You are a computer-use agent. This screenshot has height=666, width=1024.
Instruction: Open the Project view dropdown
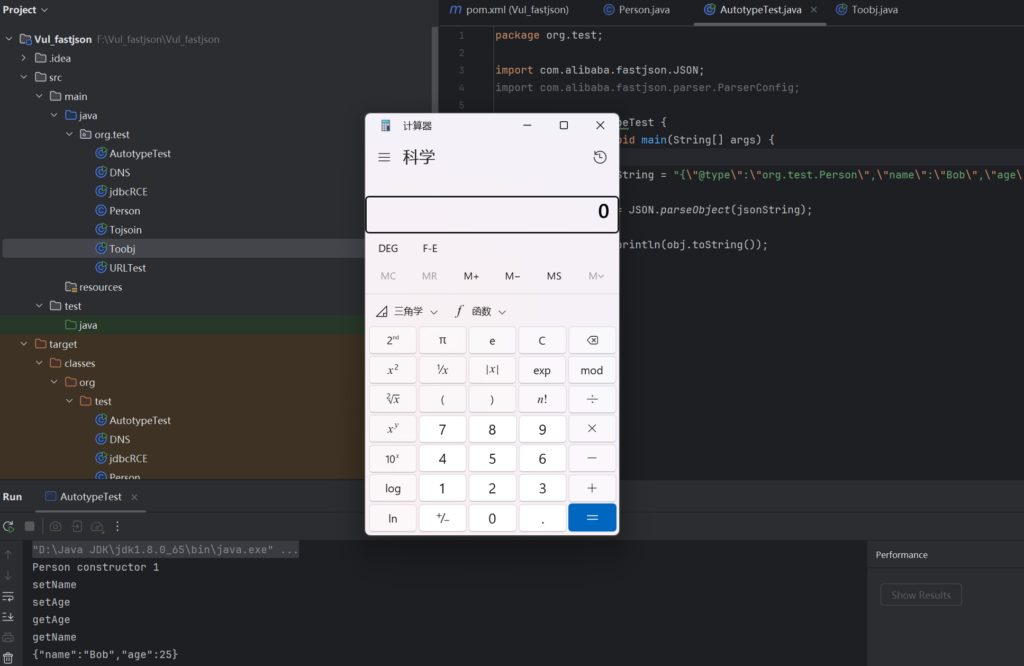[x=25, y=10]
